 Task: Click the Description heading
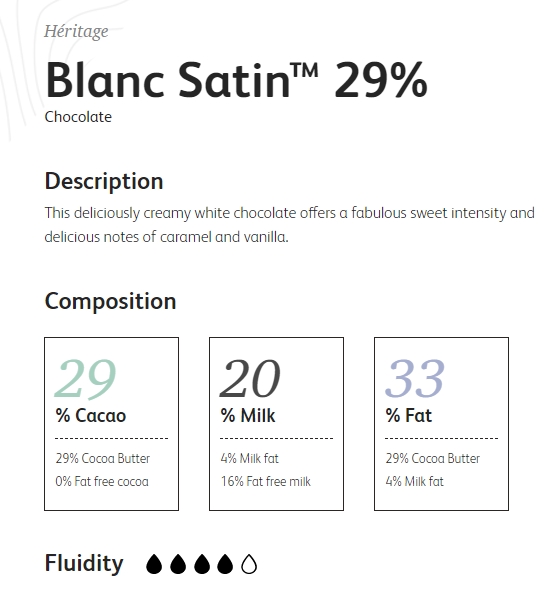[104, 181]
